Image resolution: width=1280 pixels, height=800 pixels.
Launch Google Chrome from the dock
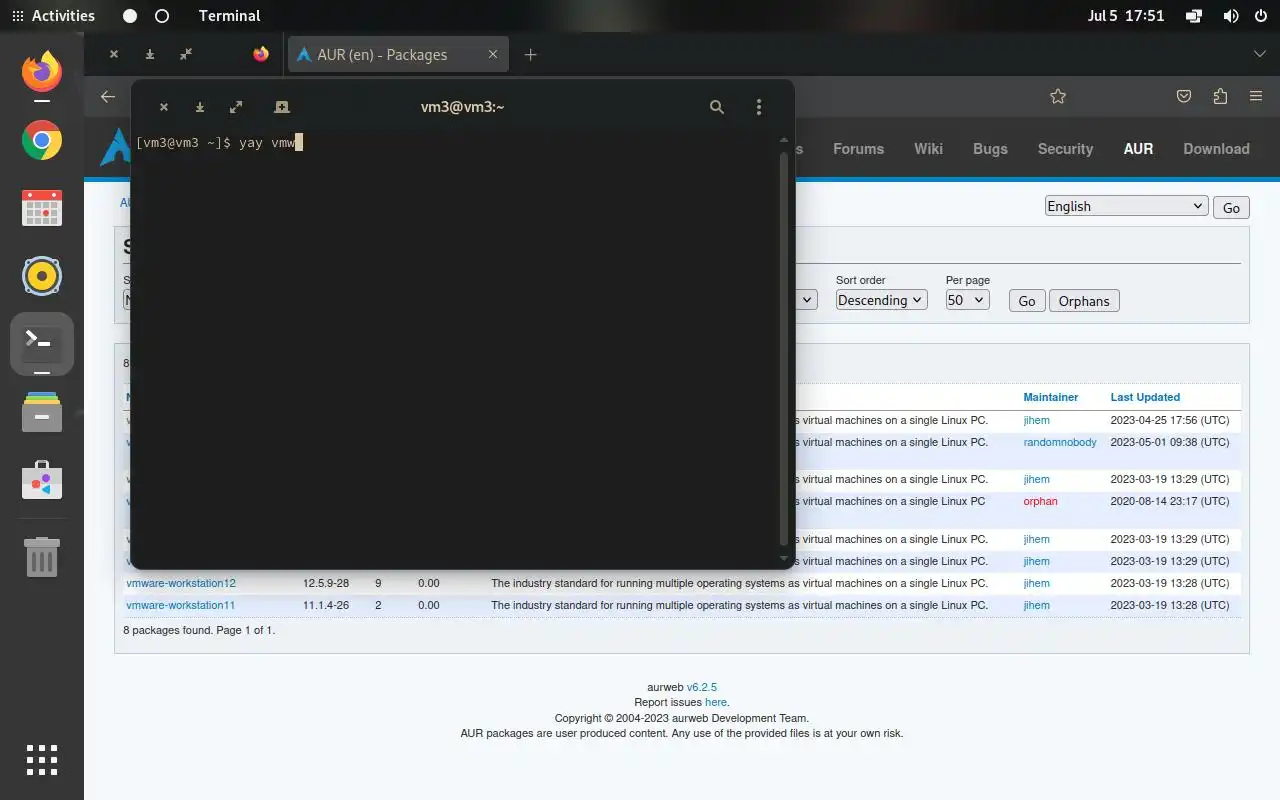click(x=42, y=141)
